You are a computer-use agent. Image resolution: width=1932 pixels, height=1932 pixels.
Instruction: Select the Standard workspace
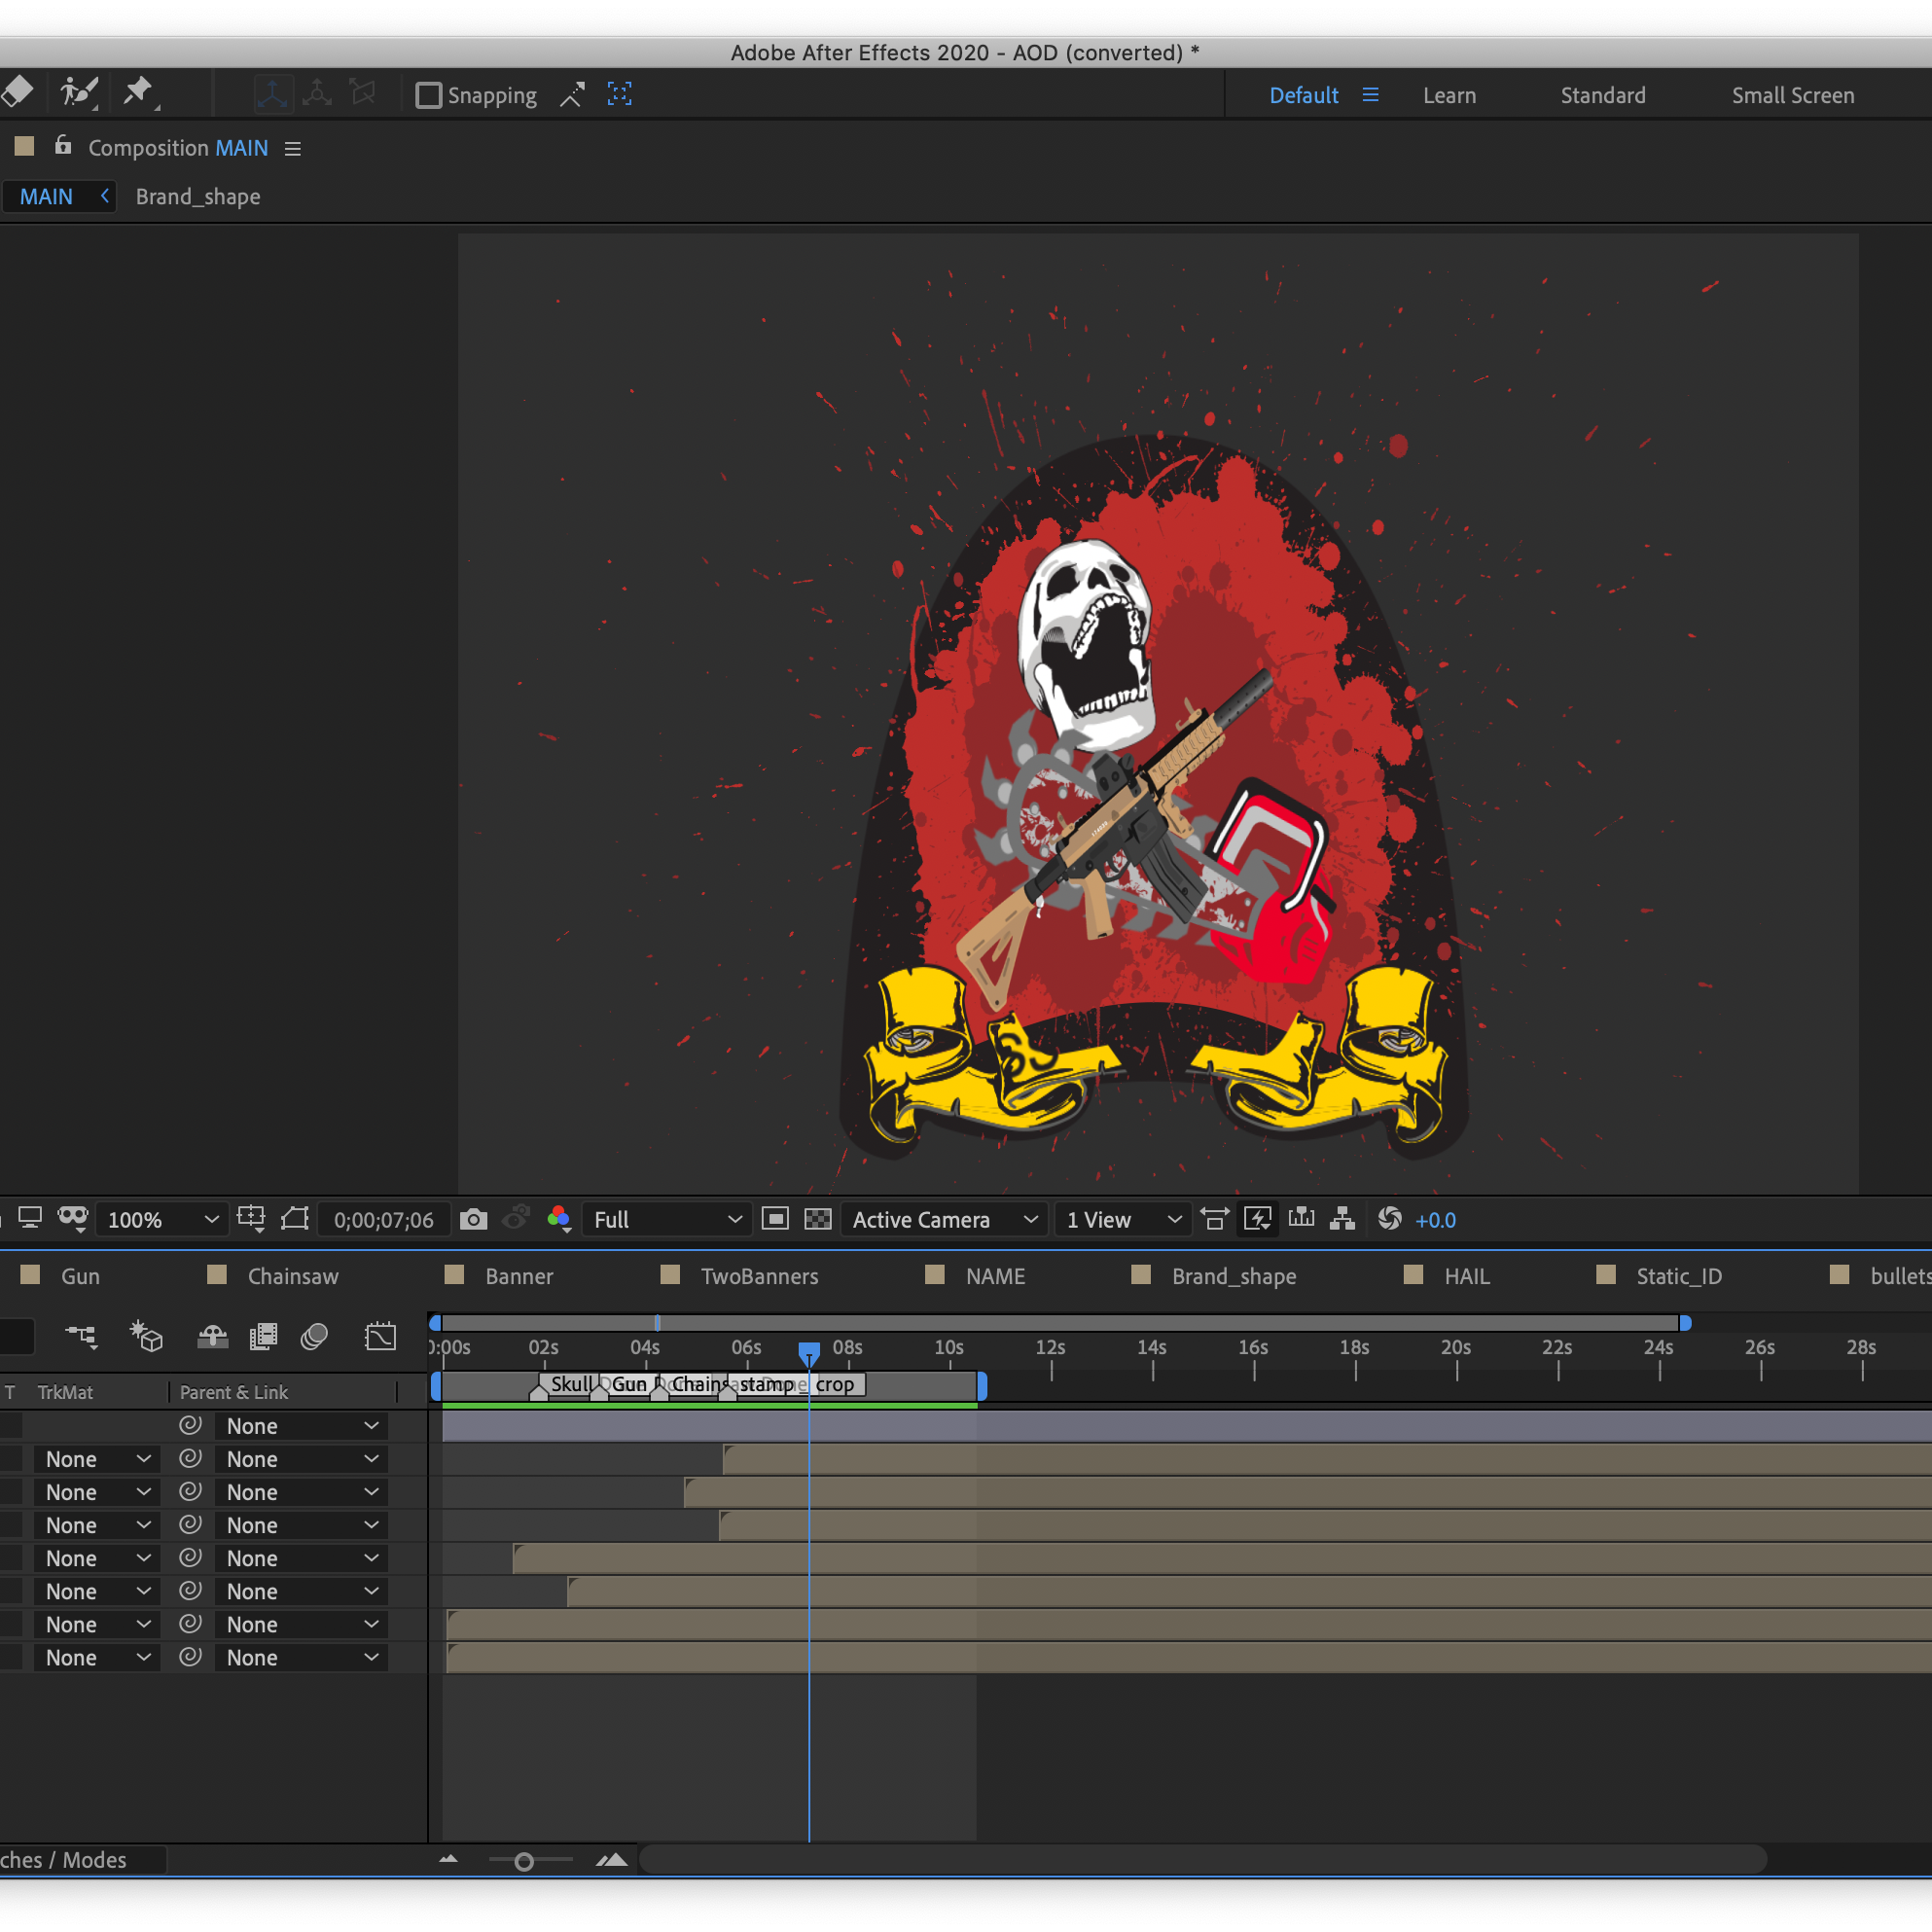pos(1602,95)
